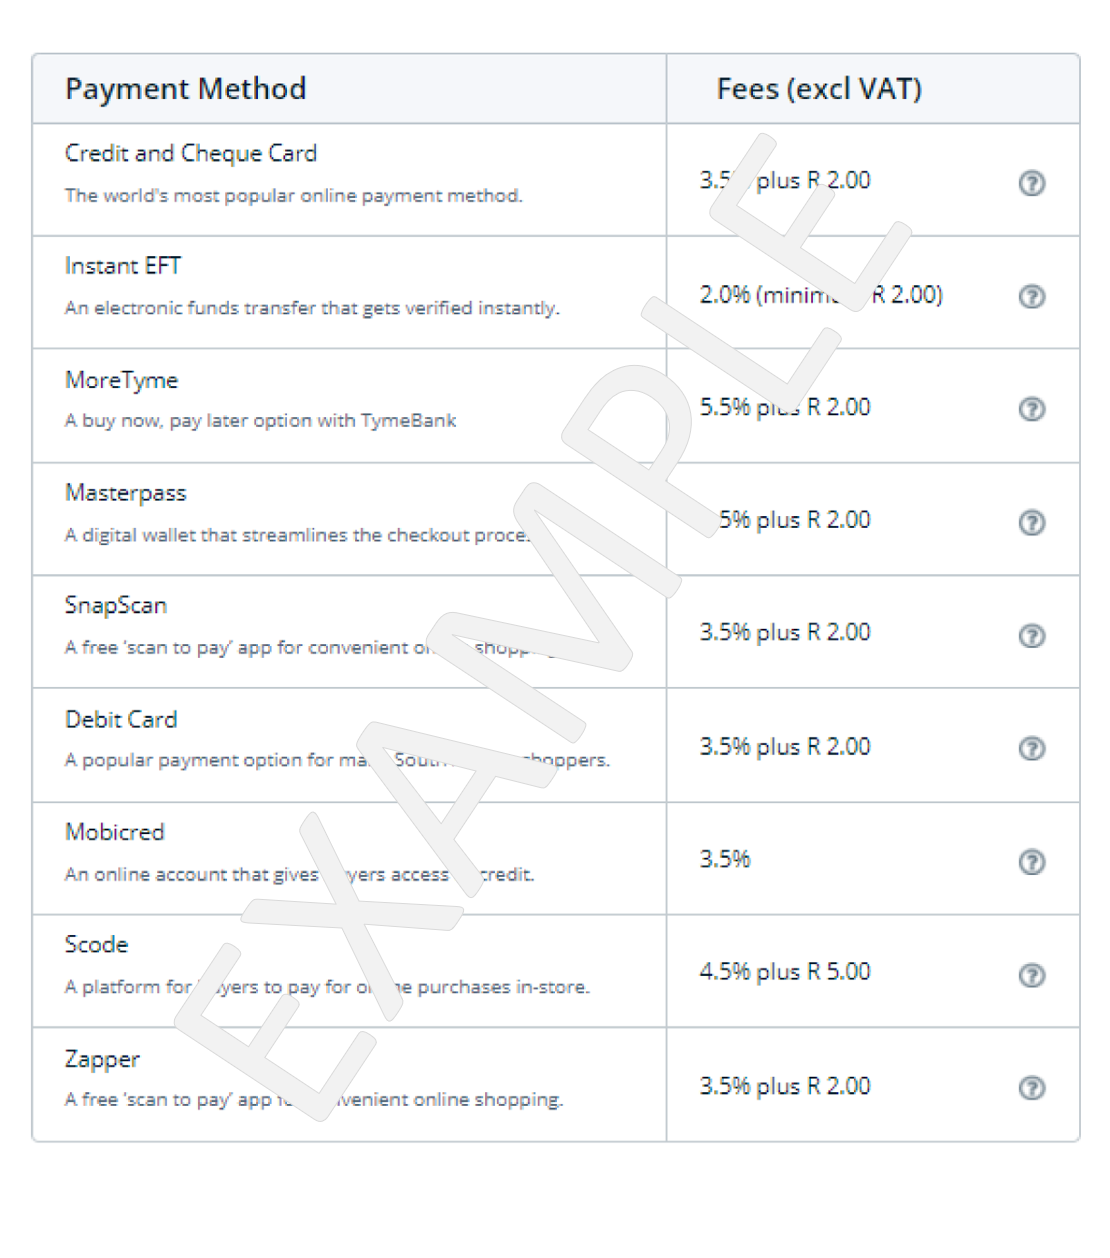Click the Zapper payment method title

102,1059
